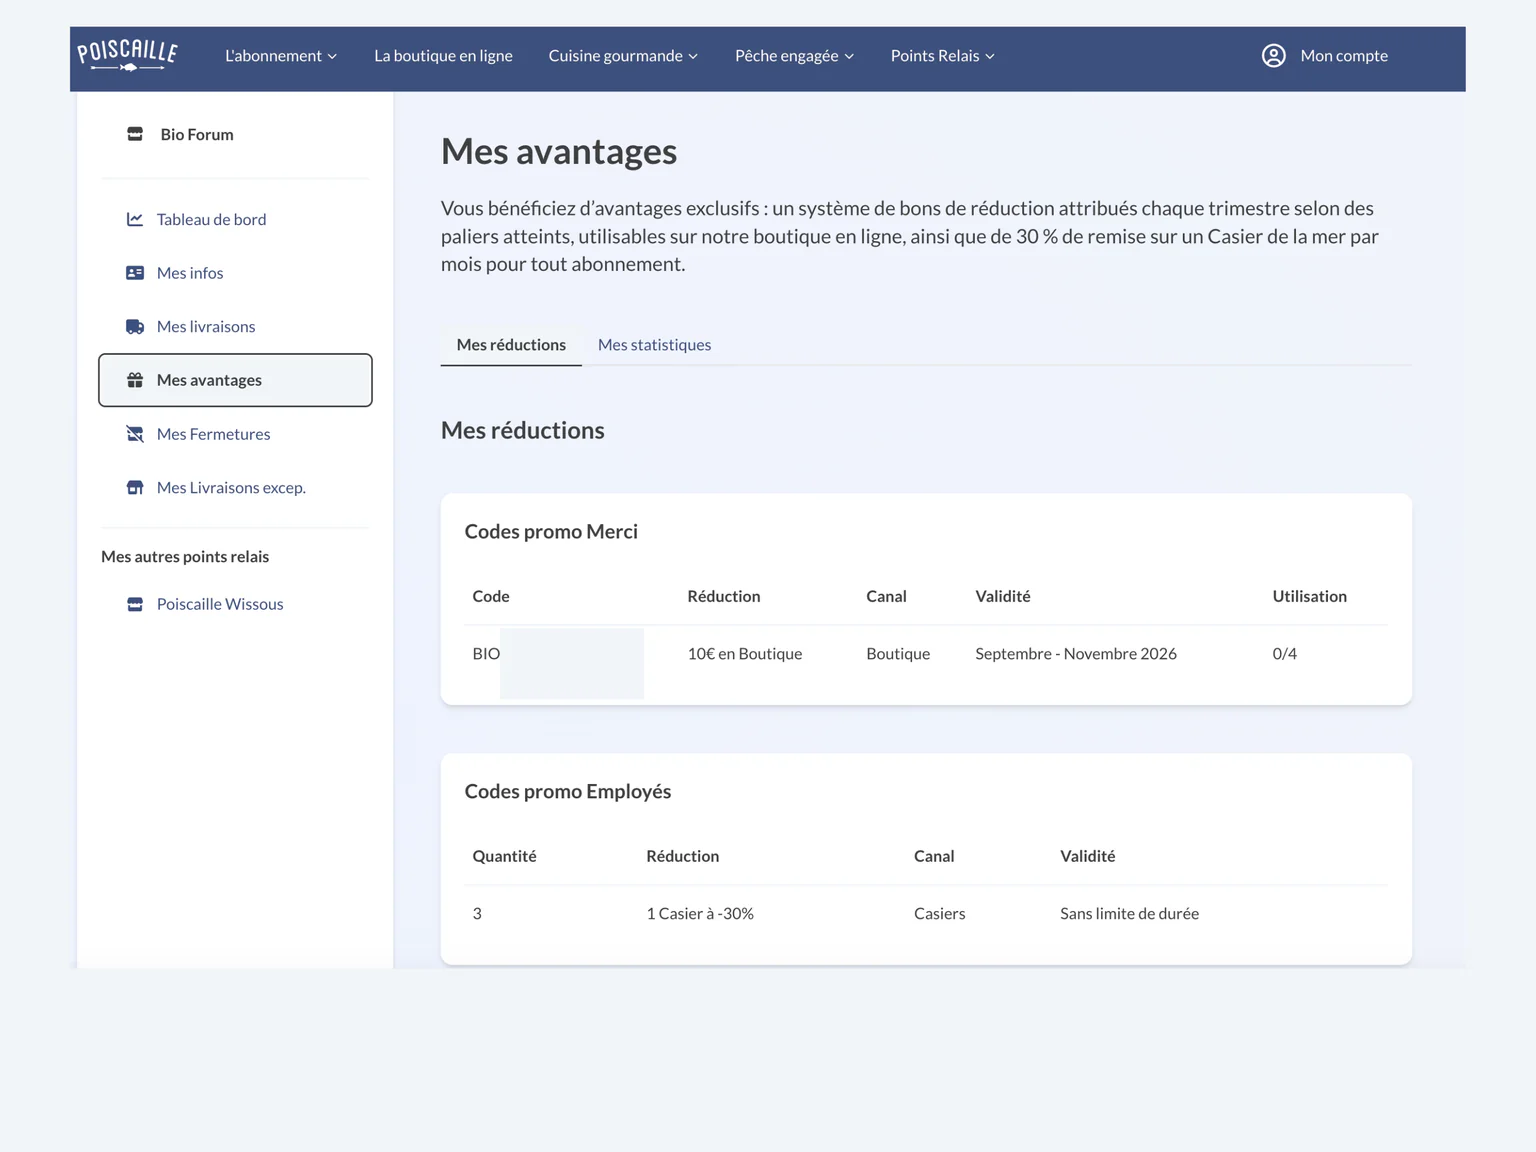Click the 'Codes promo Employés' heading
Screen dimensions: 1536x1152
point(568,792)
